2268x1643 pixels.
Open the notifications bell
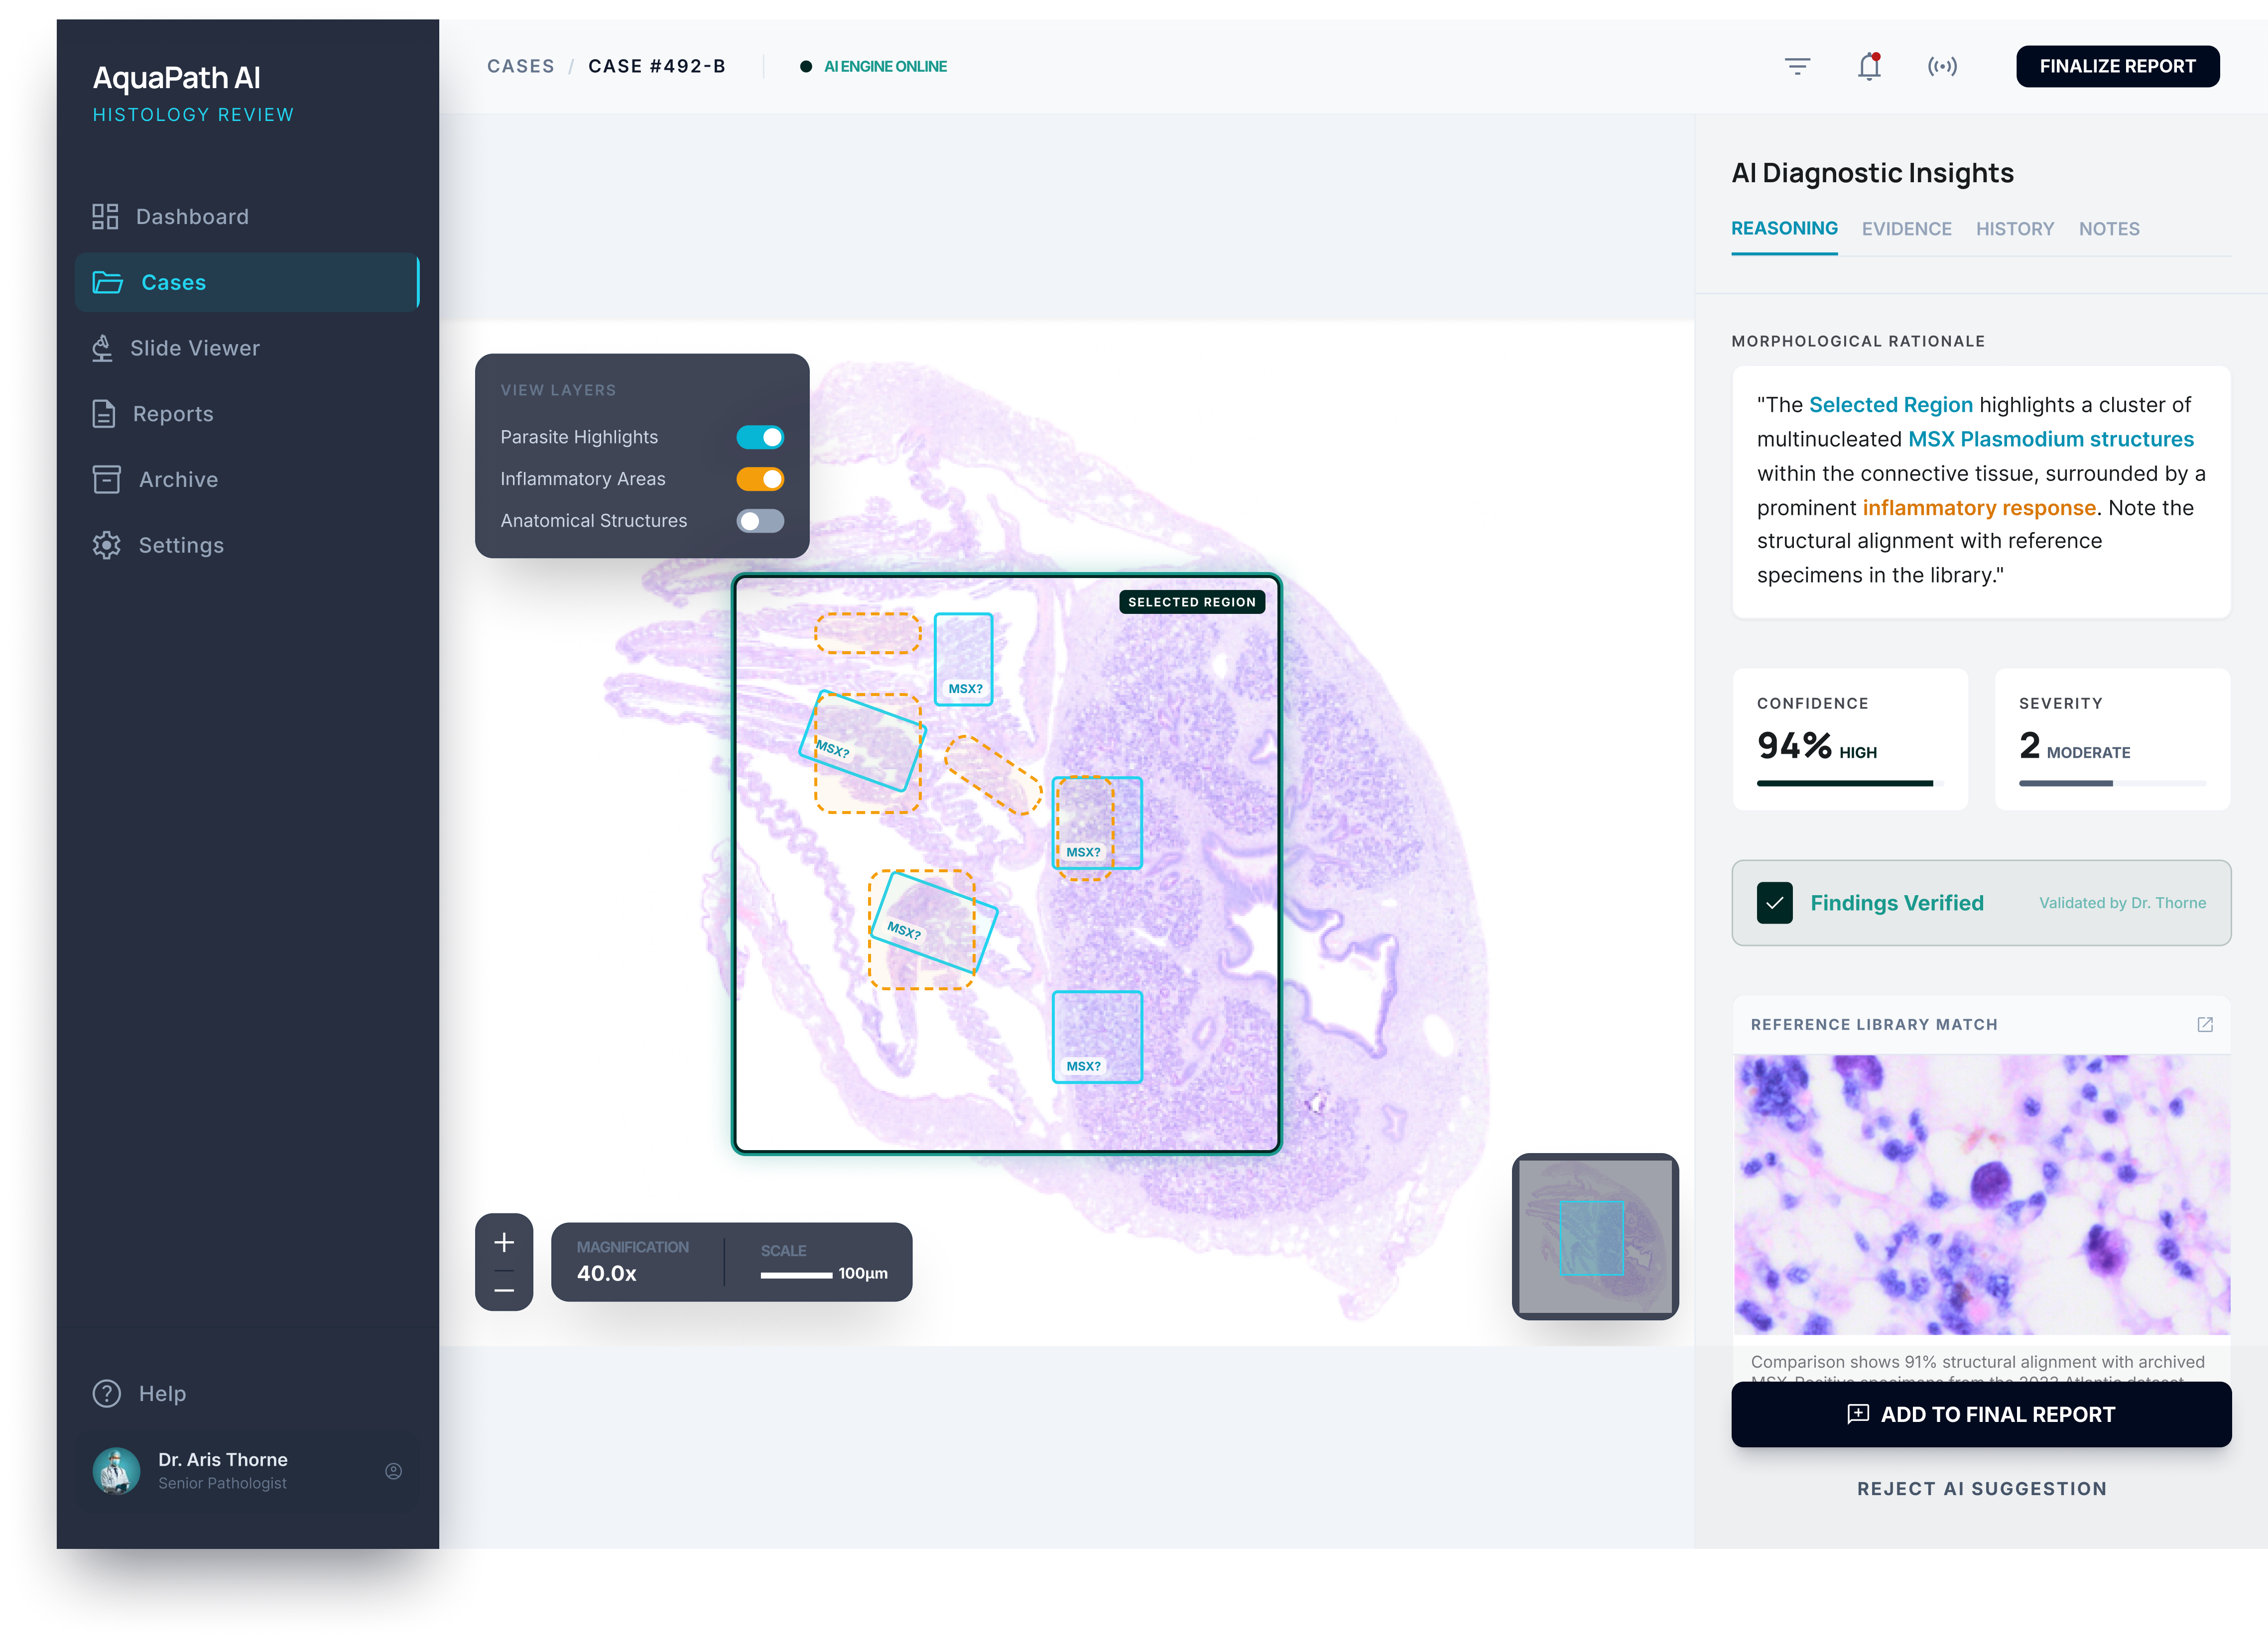pos(1869,66)
